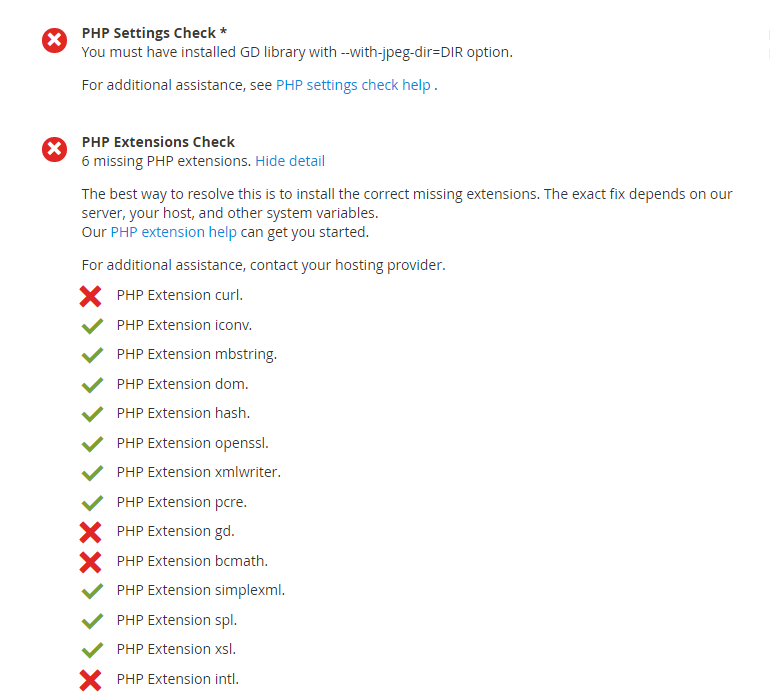Select the PHP Settings Check heading

(x=154, y=33)
